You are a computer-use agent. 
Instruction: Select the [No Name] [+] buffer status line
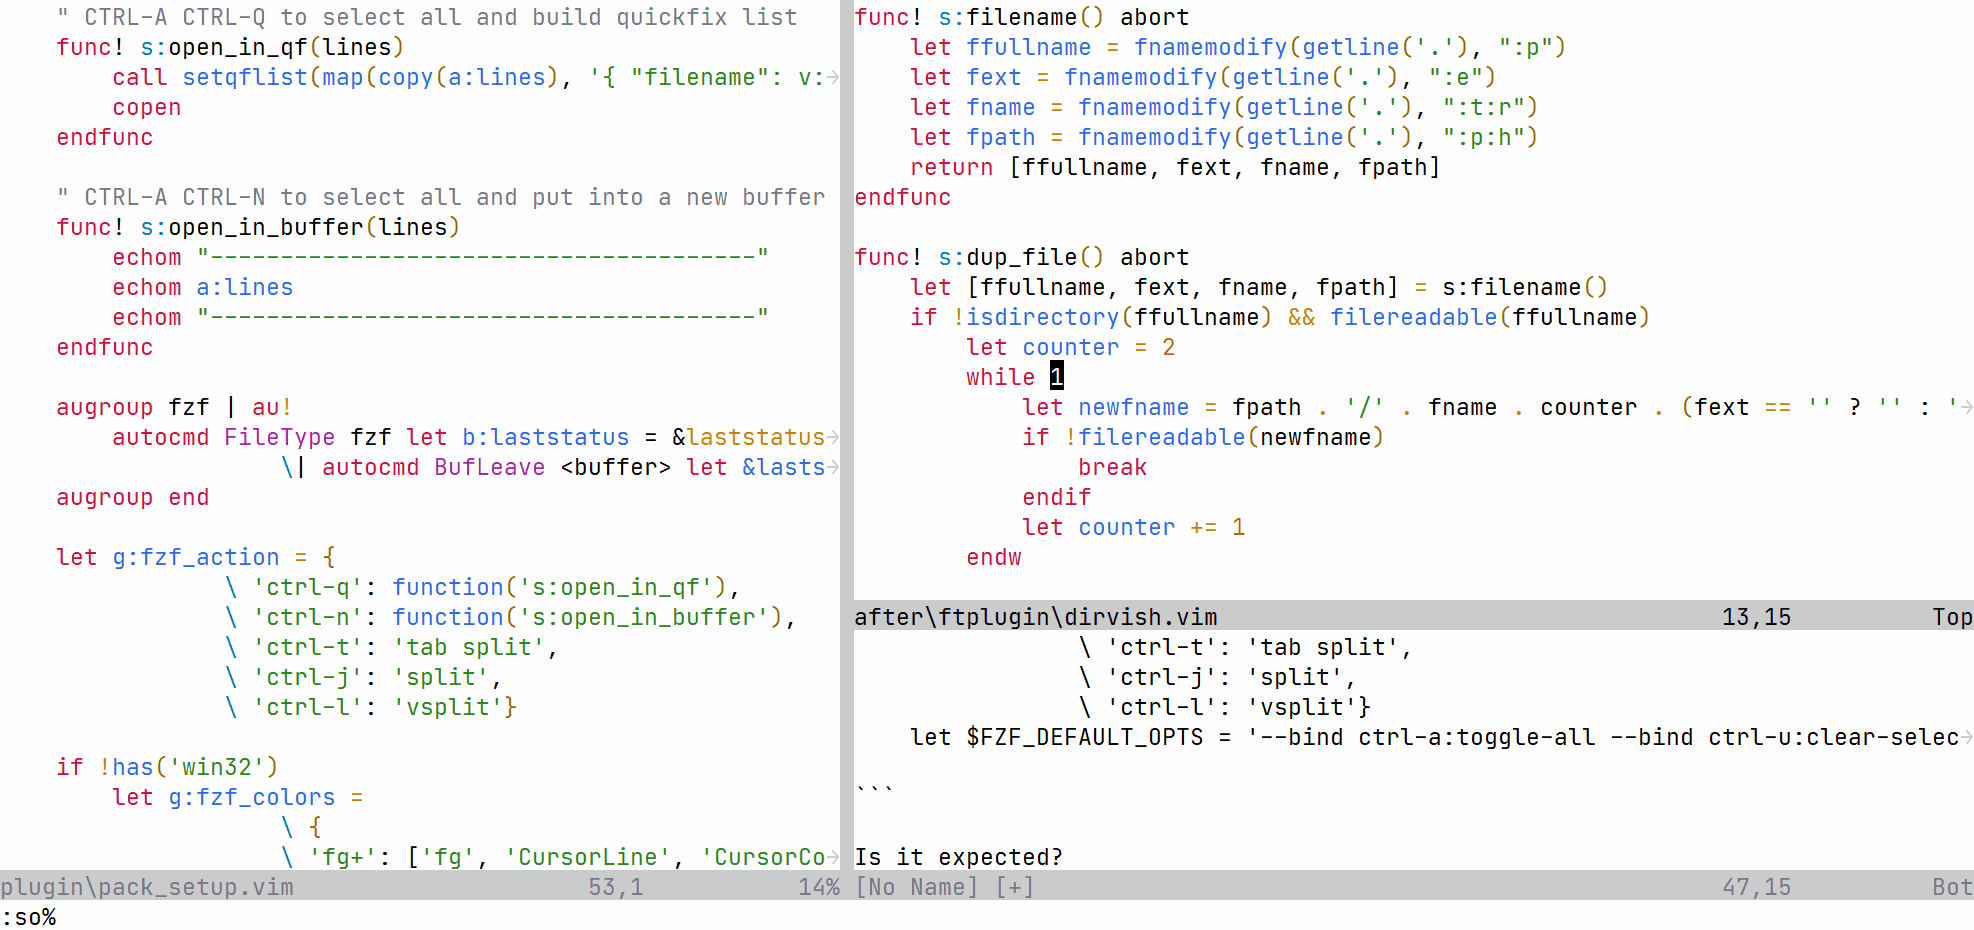coord(945,887)
